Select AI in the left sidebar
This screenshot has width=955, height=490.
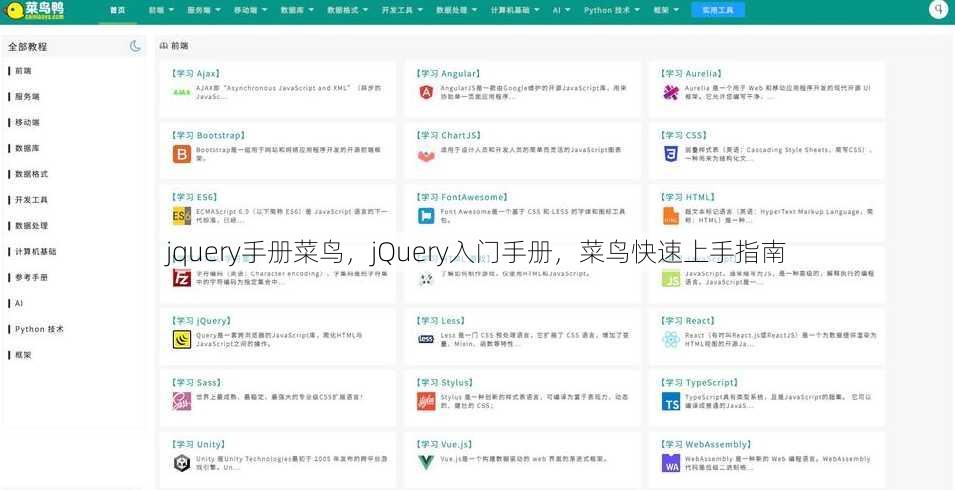pos(19,303)
